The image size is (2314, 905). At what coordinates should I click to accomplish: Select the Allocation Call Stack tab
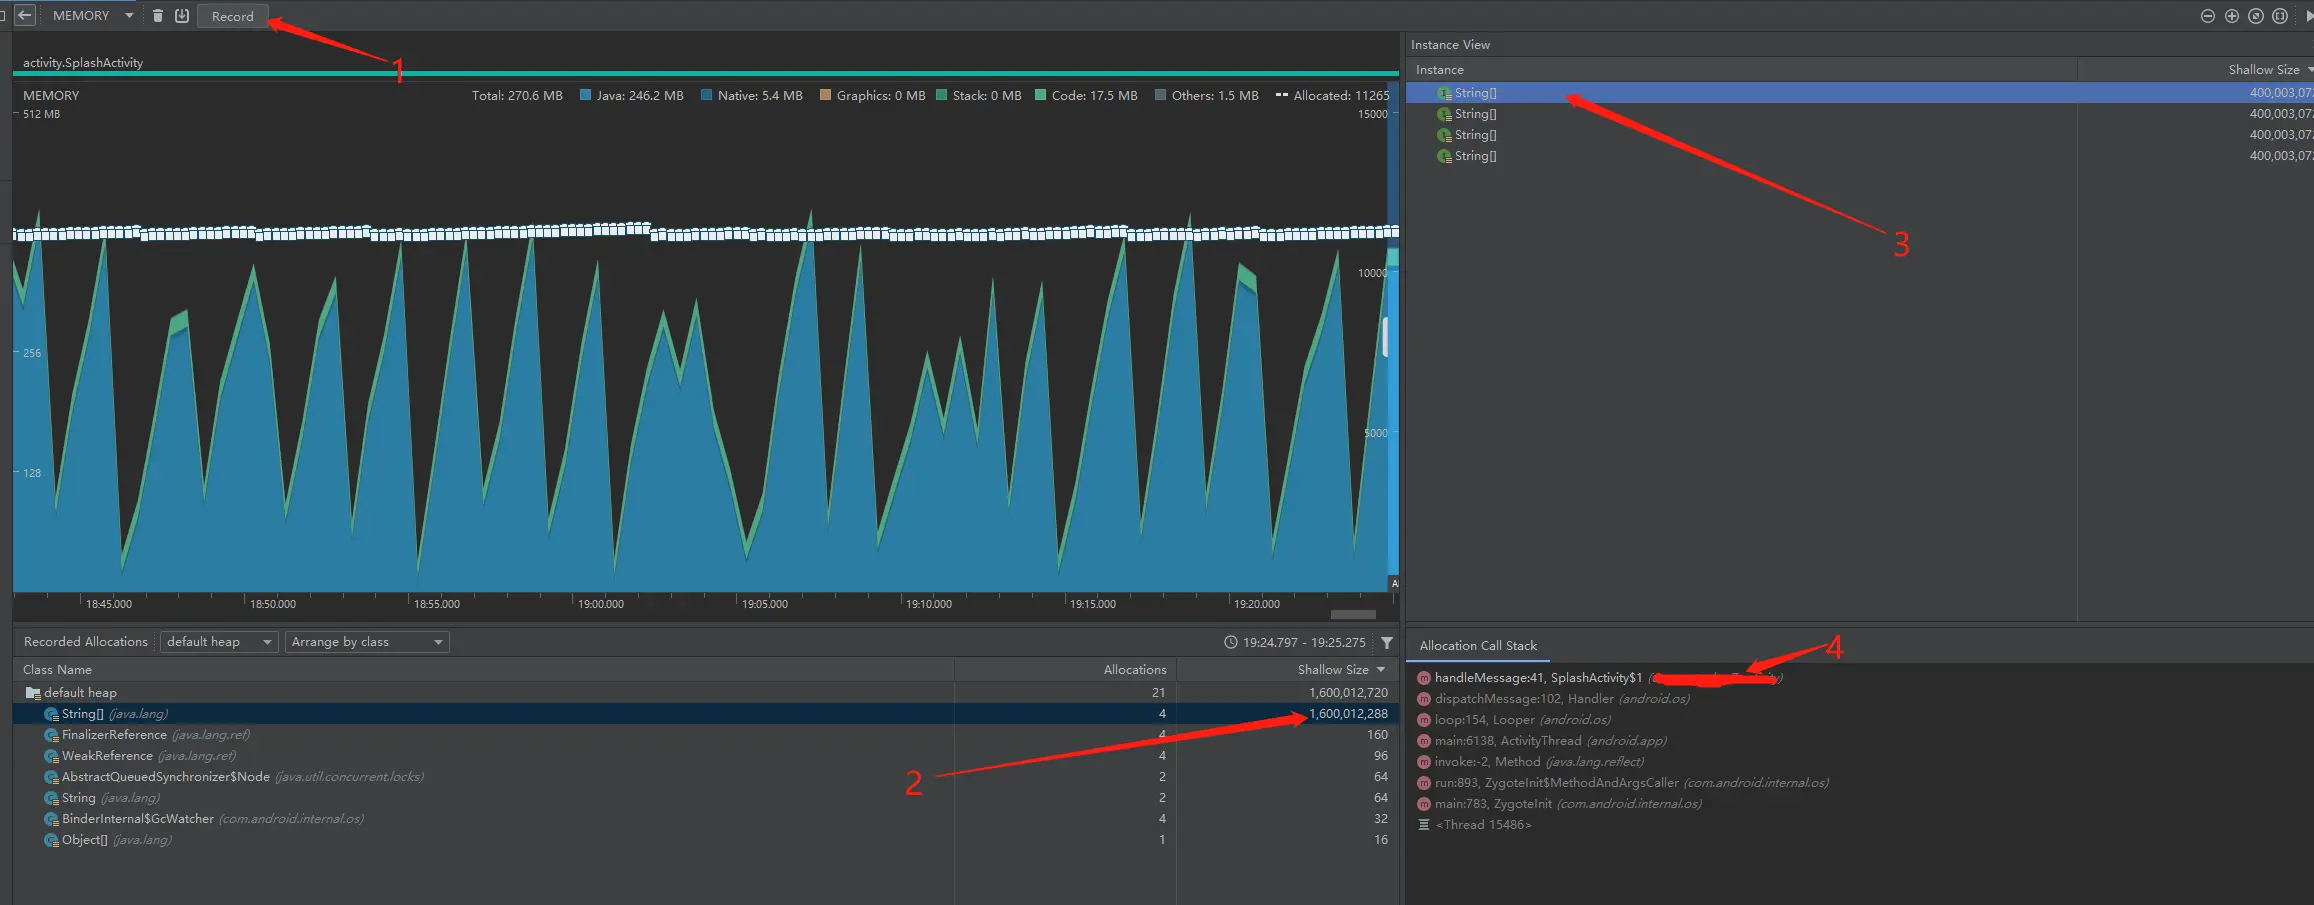click(1478, 646)
